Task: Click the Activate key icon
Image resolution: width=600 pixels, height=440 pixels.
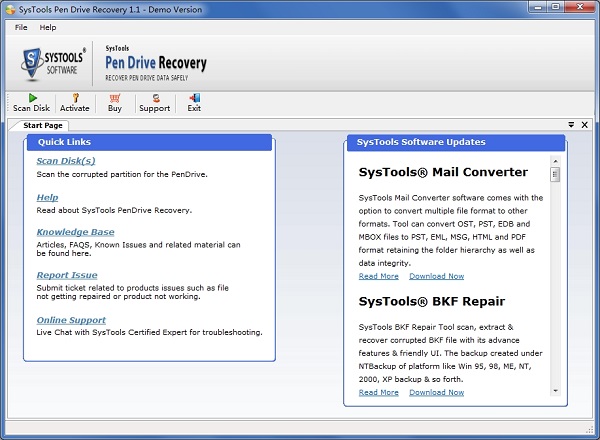Action: click(x=75, y=98)
